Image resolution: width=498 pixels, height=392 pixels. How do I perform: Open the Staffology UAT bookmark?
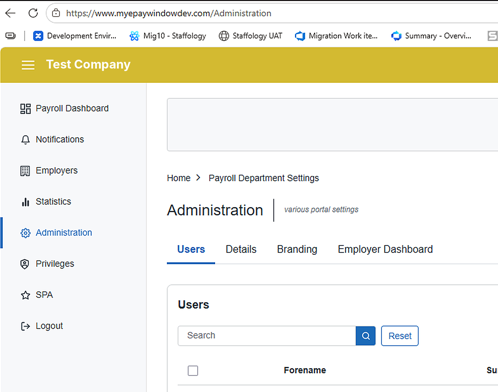[250, 36]
